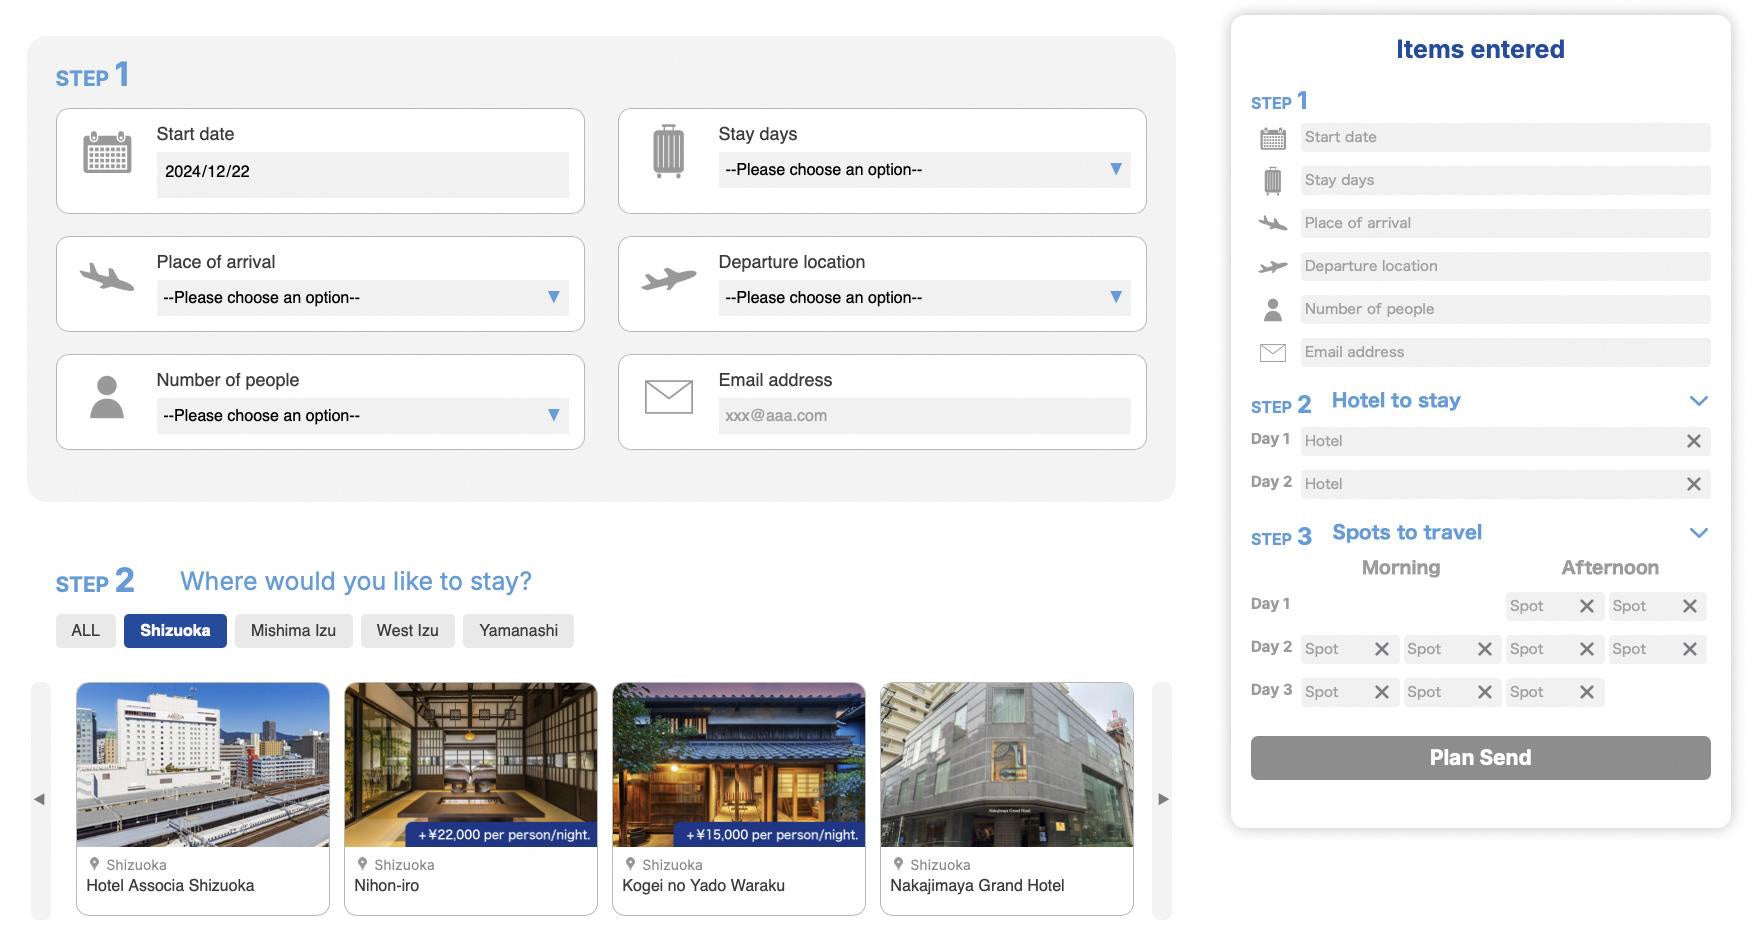Click the envelope icon in Items entered panel
The width and height of the screenshot is (1763, 940).
[1273, 352]
